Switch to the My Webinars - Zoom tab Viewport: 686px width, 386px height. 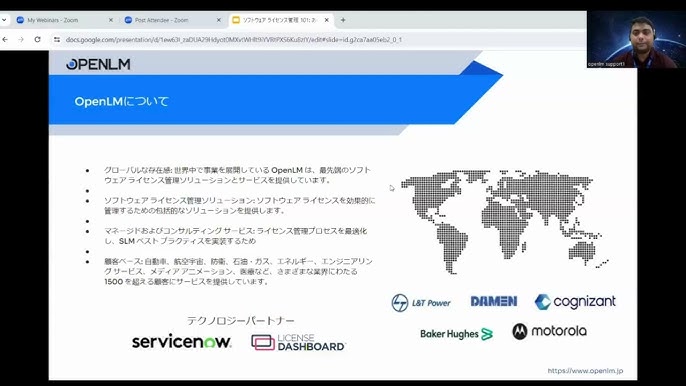point(64,20)
